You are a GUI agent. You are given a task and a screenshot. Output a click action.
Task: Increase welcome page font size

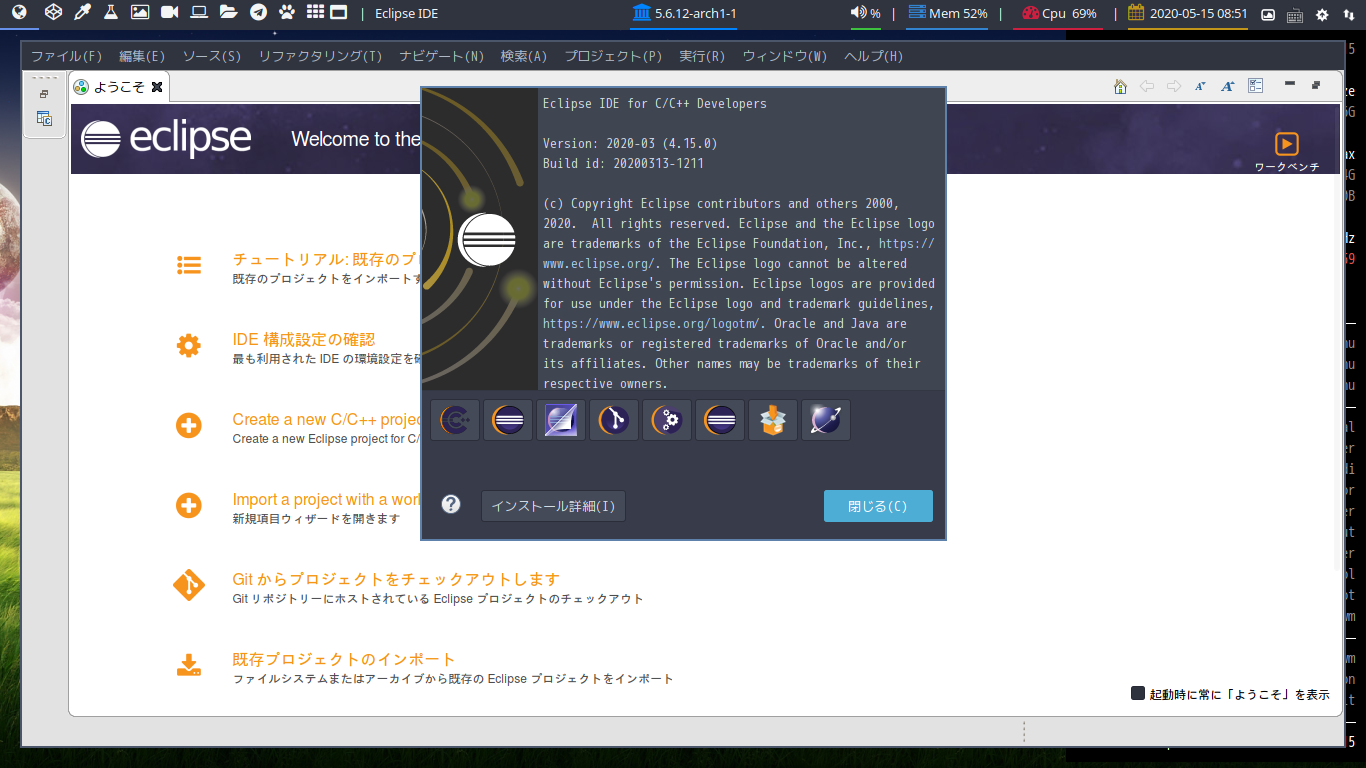(1228, 87)
